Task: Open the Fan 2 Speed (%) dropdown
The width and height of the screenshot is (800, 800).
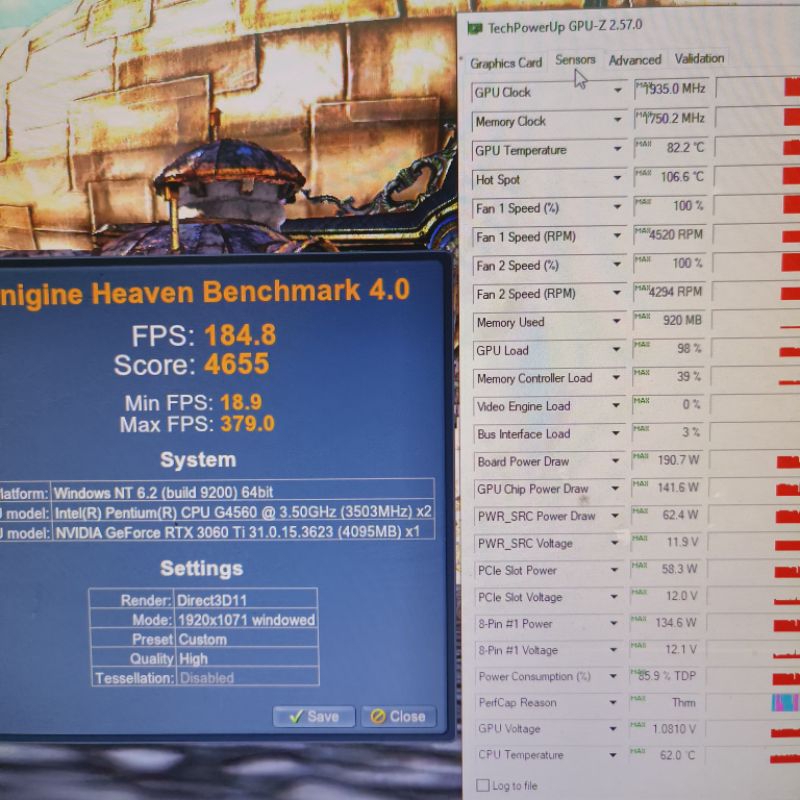Action: point(617,264)
